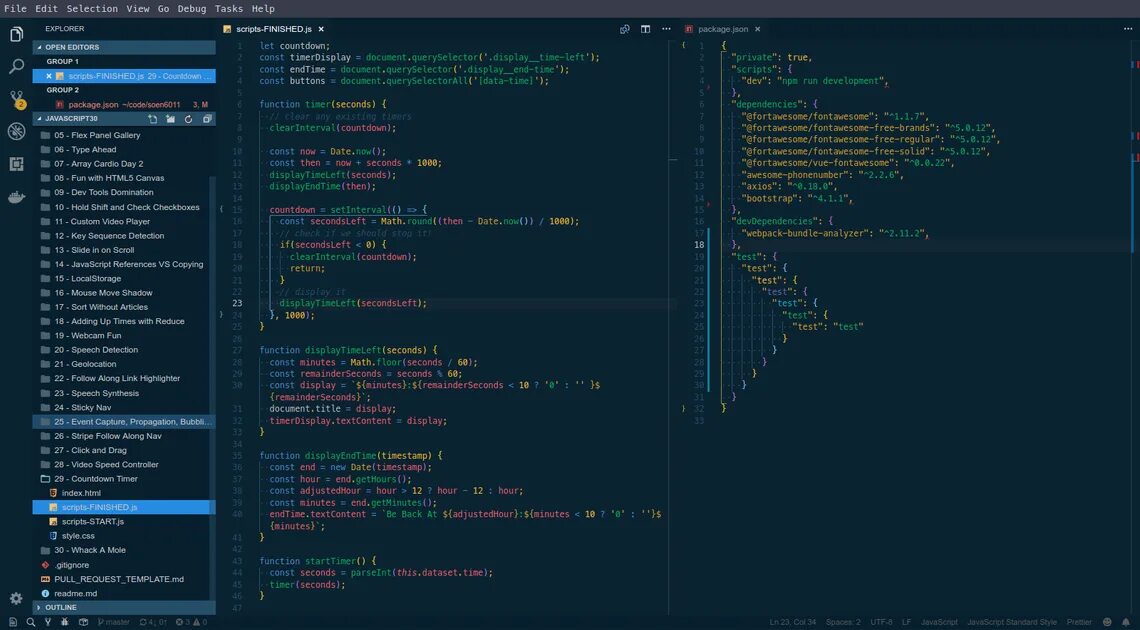Open the View menu

[x=137, y=9]
